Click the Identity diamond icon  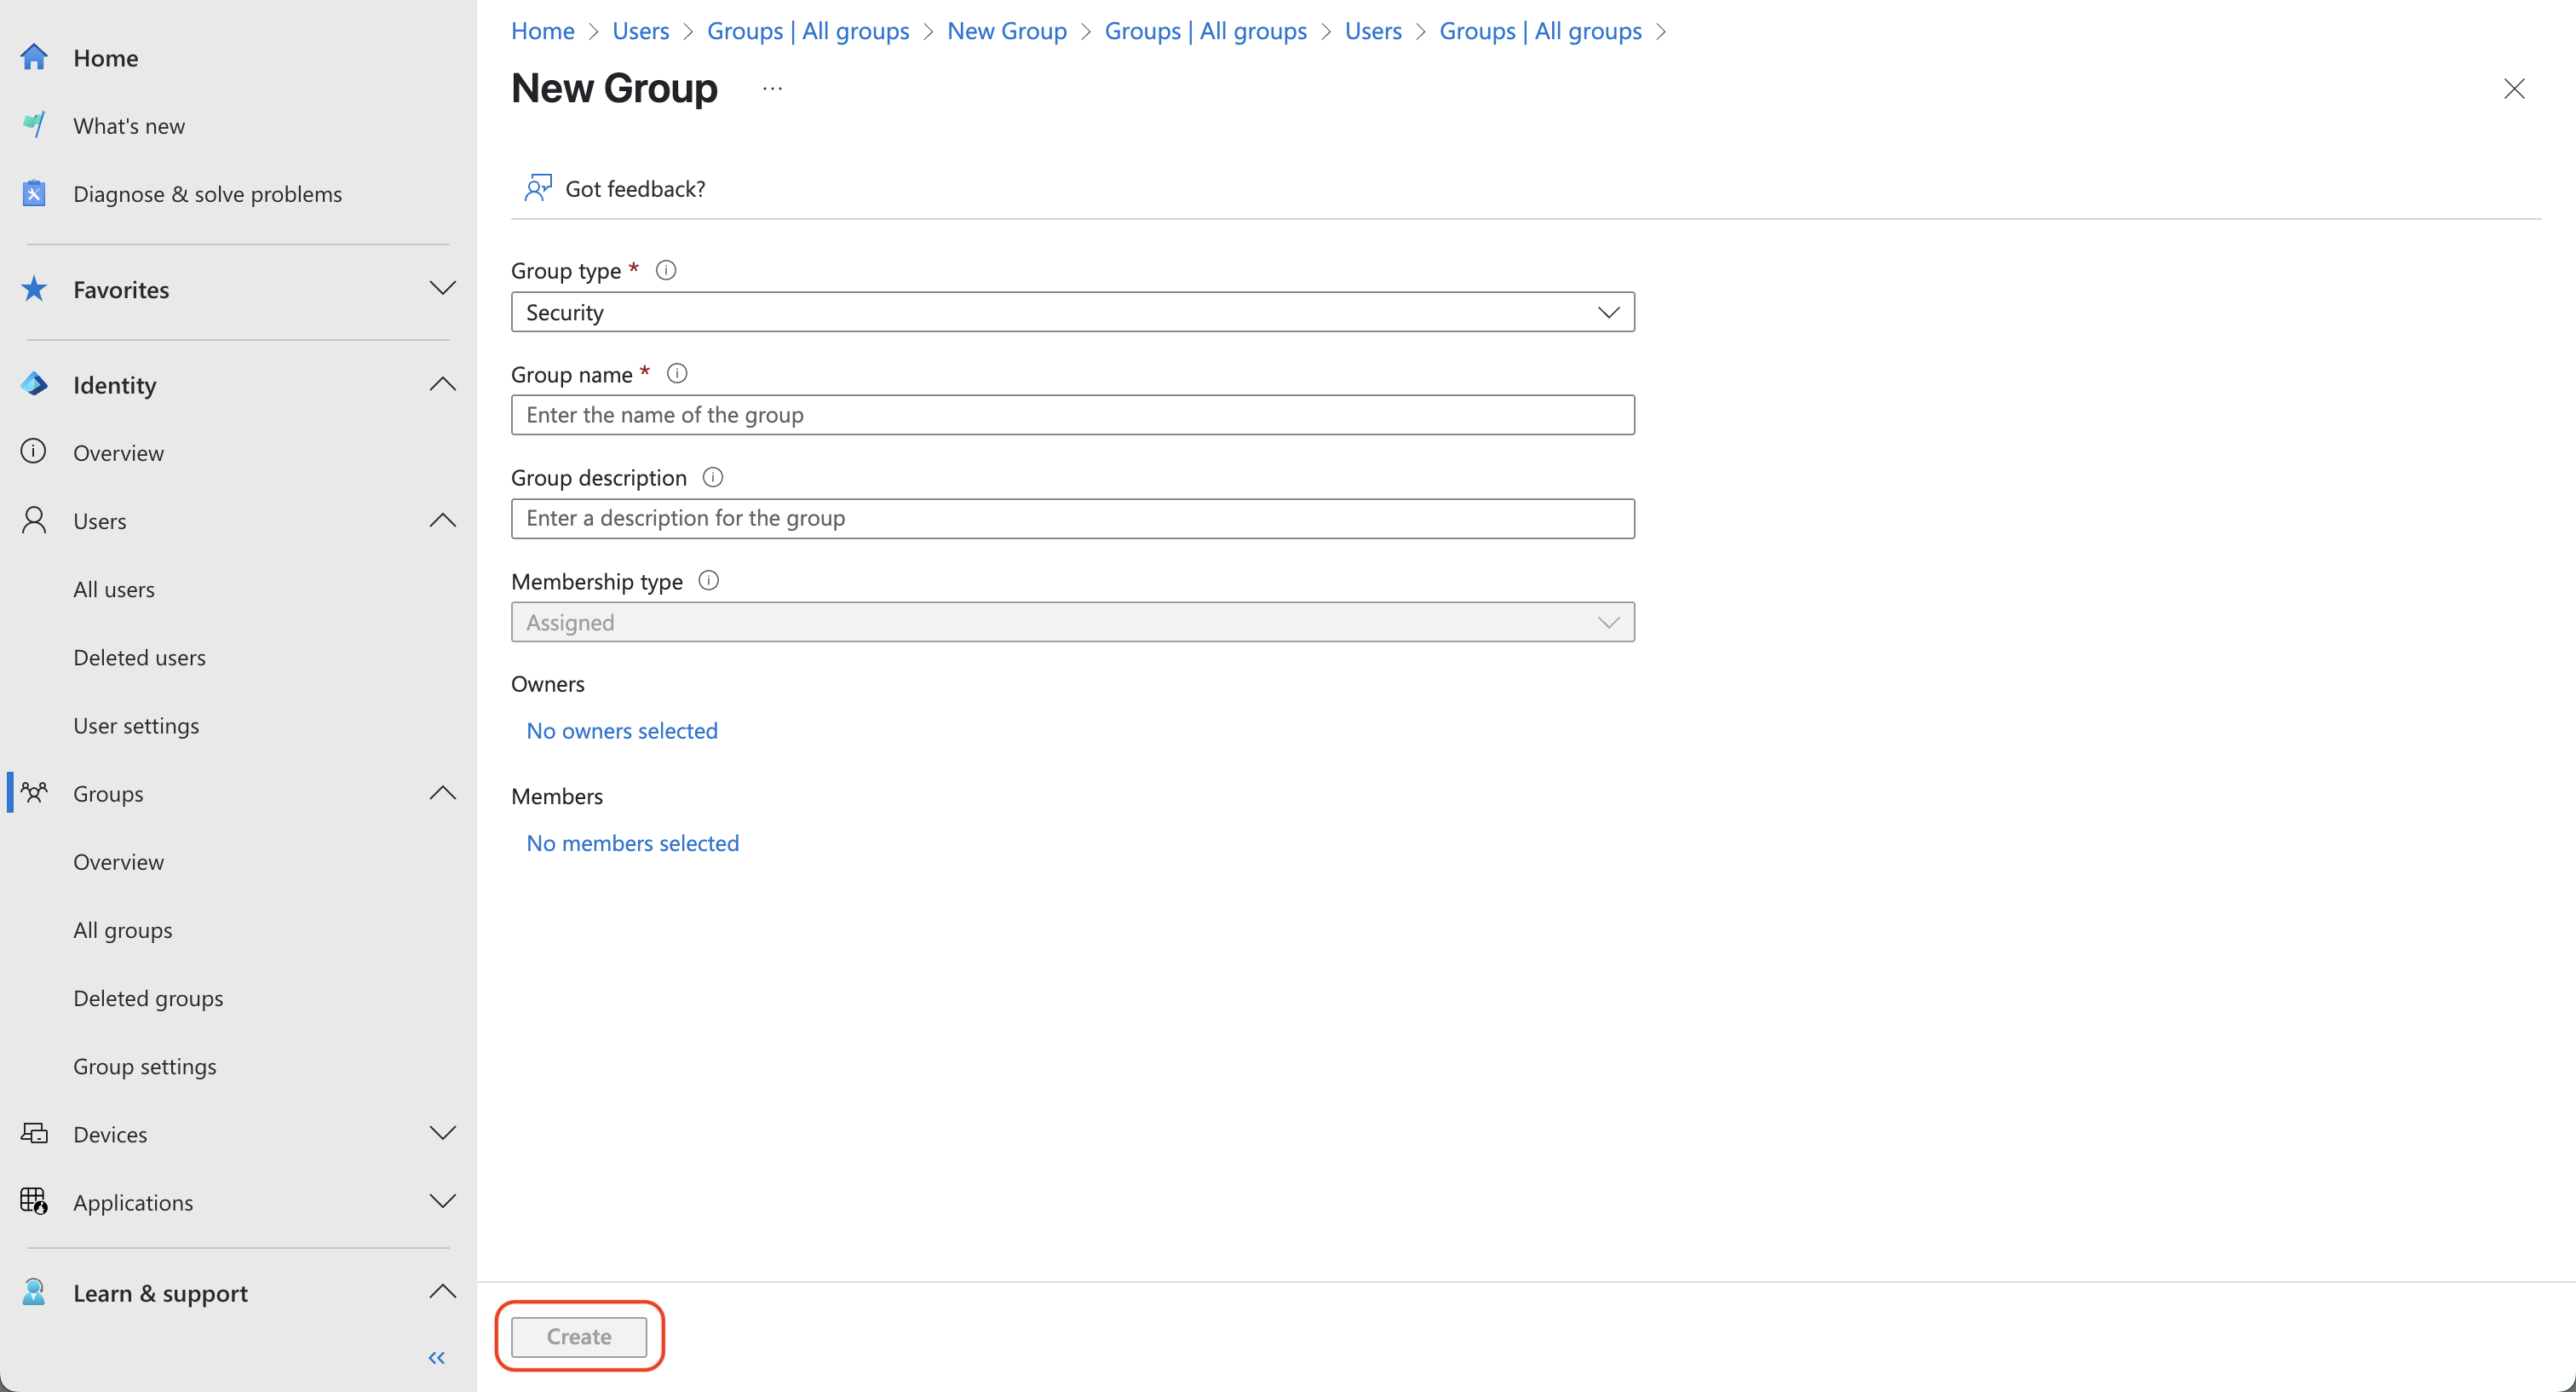(x=34, y=384)
